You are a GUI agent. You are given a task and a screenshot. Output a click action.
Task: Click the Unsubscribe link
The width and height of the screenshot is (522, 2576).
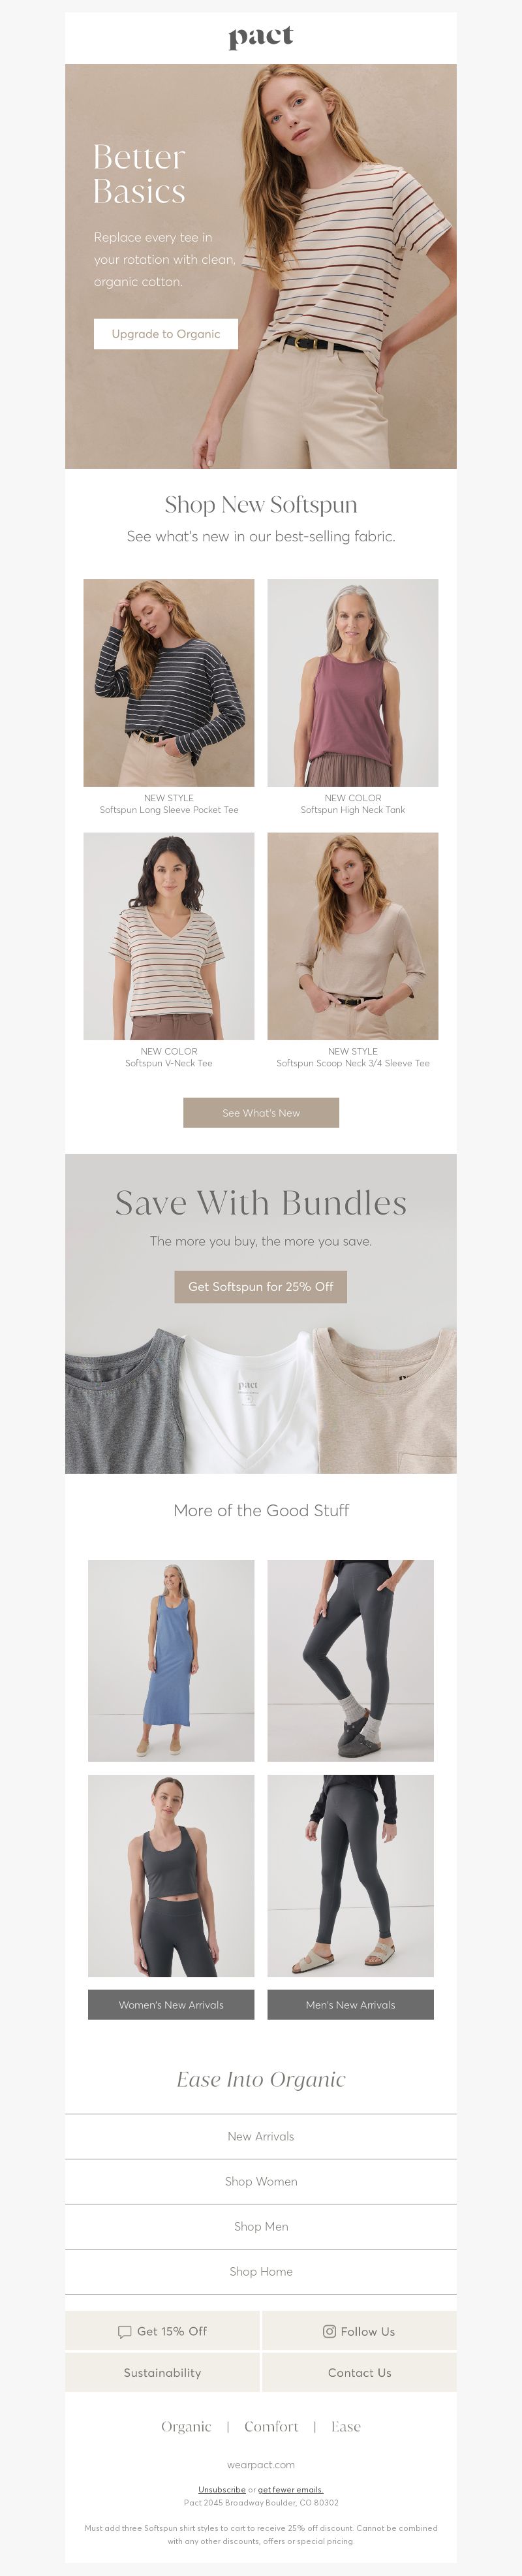tap(222, 2489)
